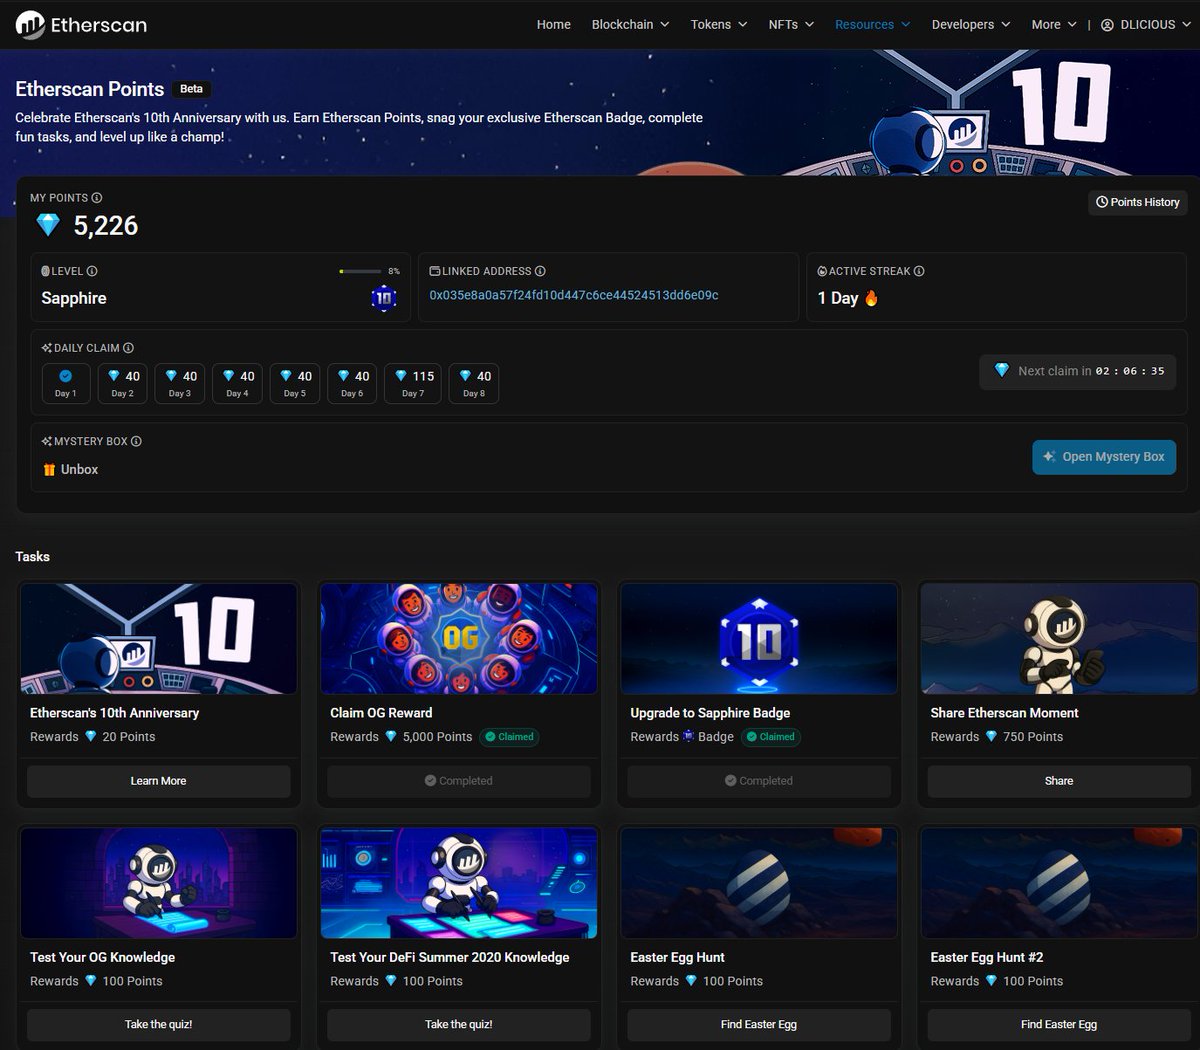Take the quiz for DeFi Summer 2020 Knowledge
This screenshot has width=1200, height=1050.
tap(459, 1024)
